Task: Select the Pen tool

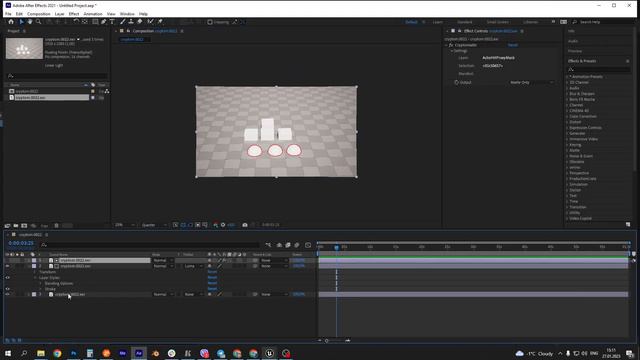Action: pyautogui.click(x=104, y=22)
